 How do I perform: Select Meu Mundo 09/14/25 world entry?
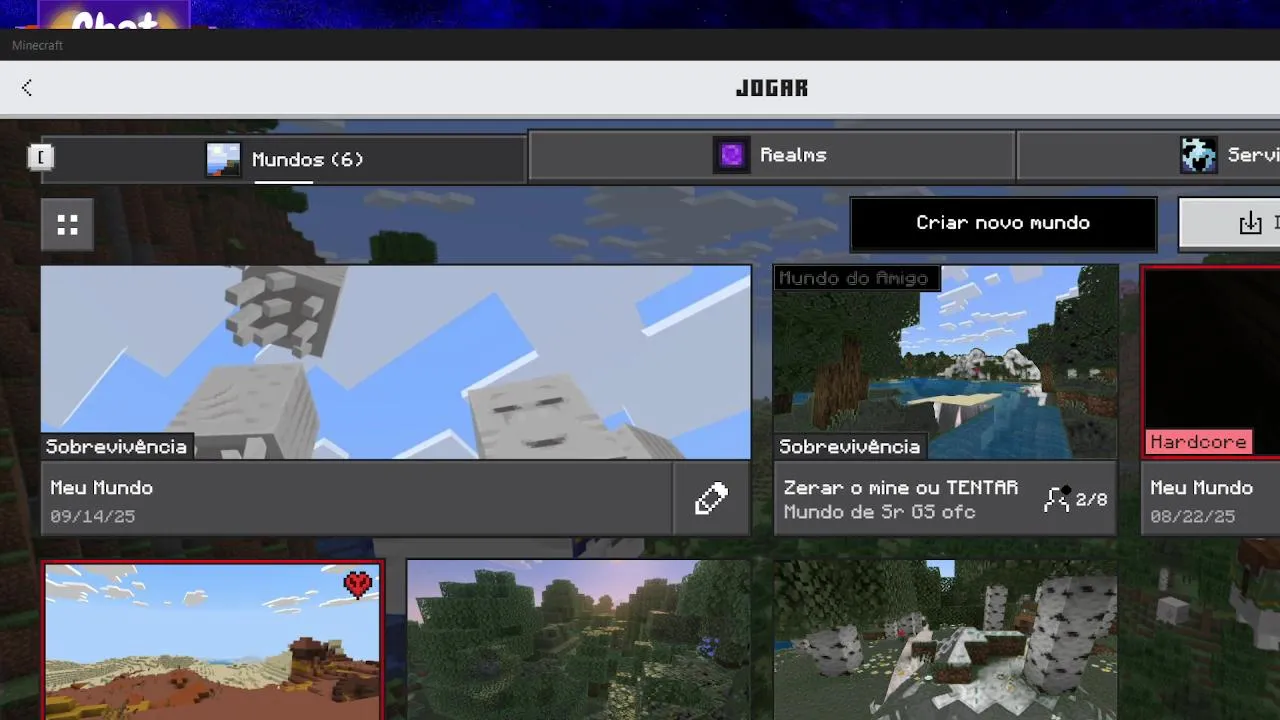357,498
